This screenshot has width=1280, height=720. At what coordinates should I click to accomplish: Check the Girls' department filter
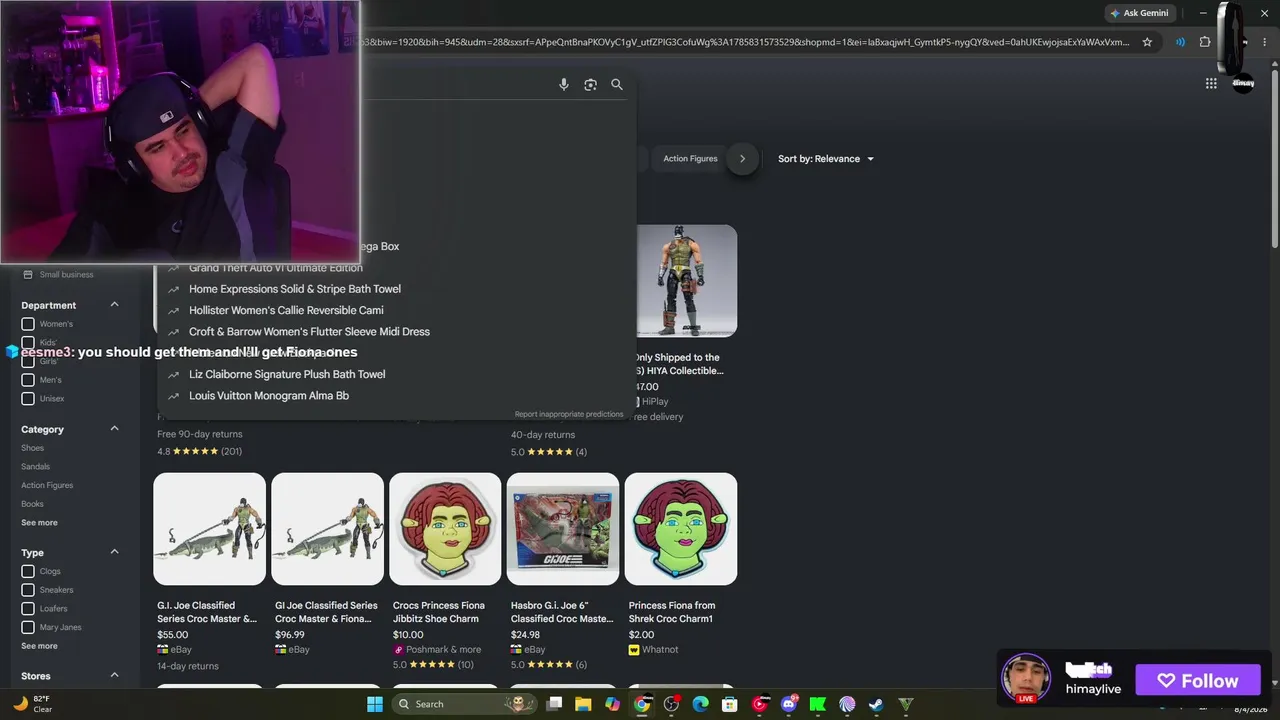[x=28, y=361]
